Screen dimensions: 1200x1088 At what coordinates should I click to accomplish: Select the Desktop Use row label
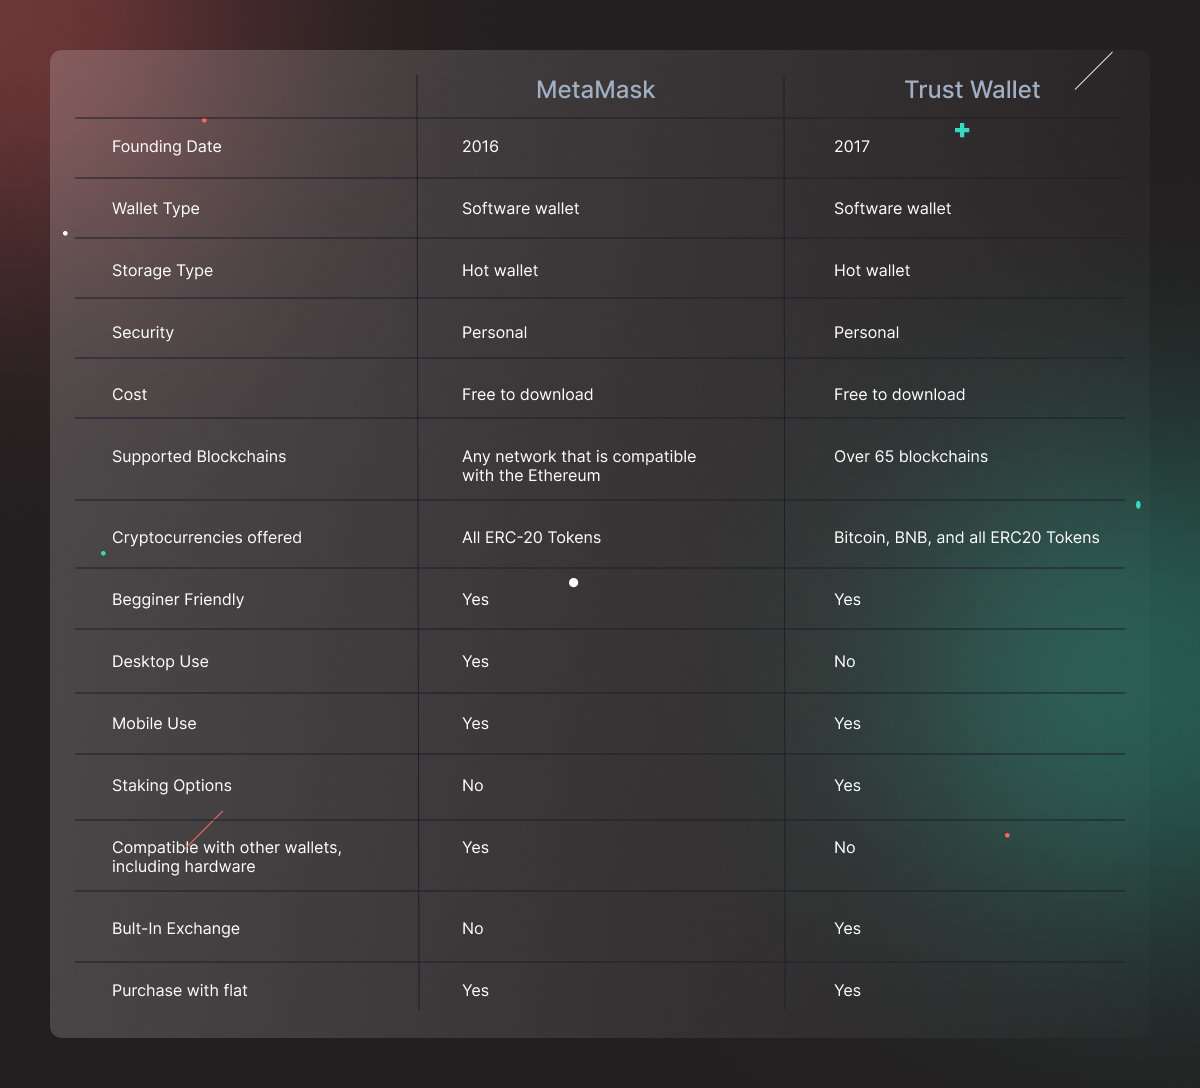click(160, 661)
